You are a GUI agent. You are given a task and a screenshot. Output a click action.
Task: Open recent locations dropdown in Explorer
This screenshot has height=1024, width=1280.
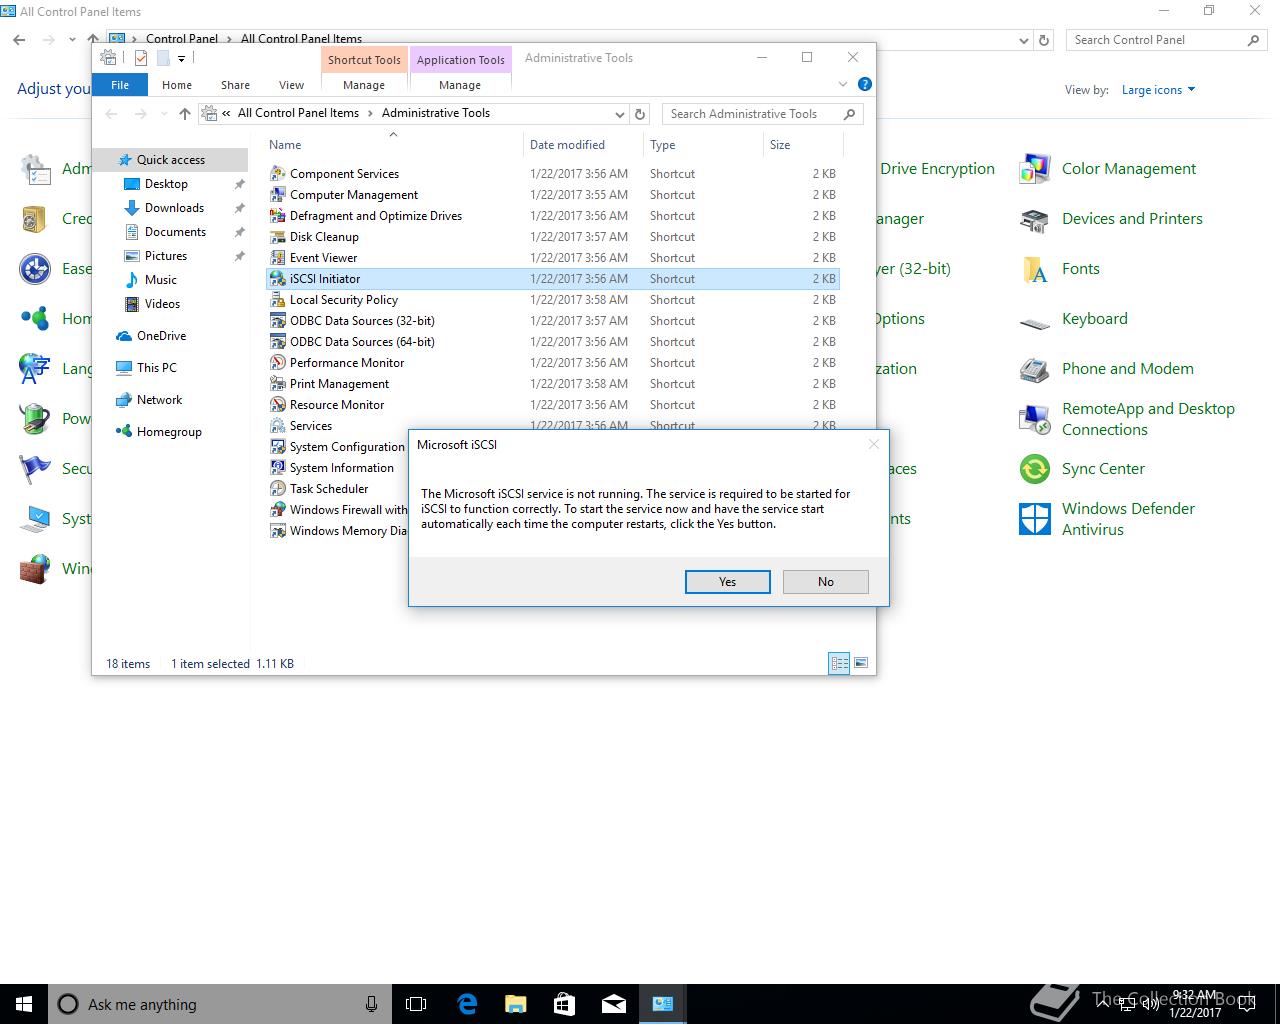point(164,114)
